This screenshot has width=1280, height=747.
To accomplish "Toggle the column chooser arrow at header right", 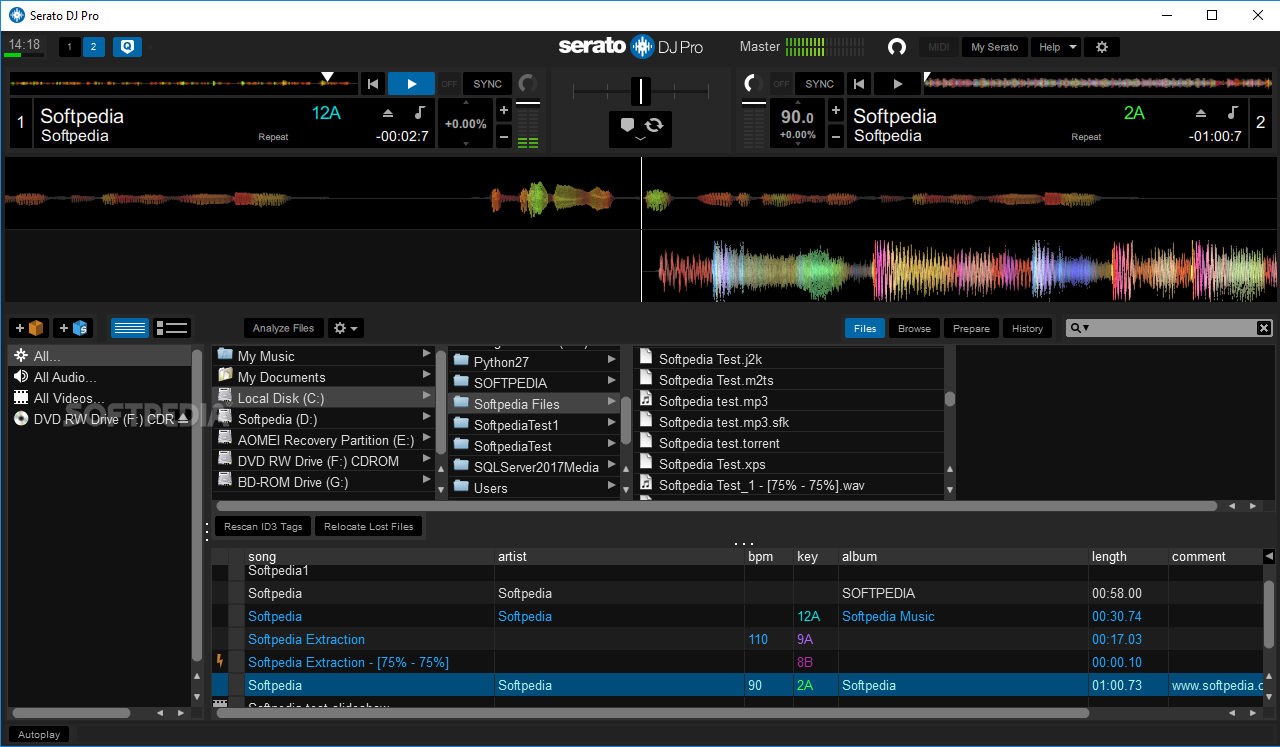I will coord(1269,556).
